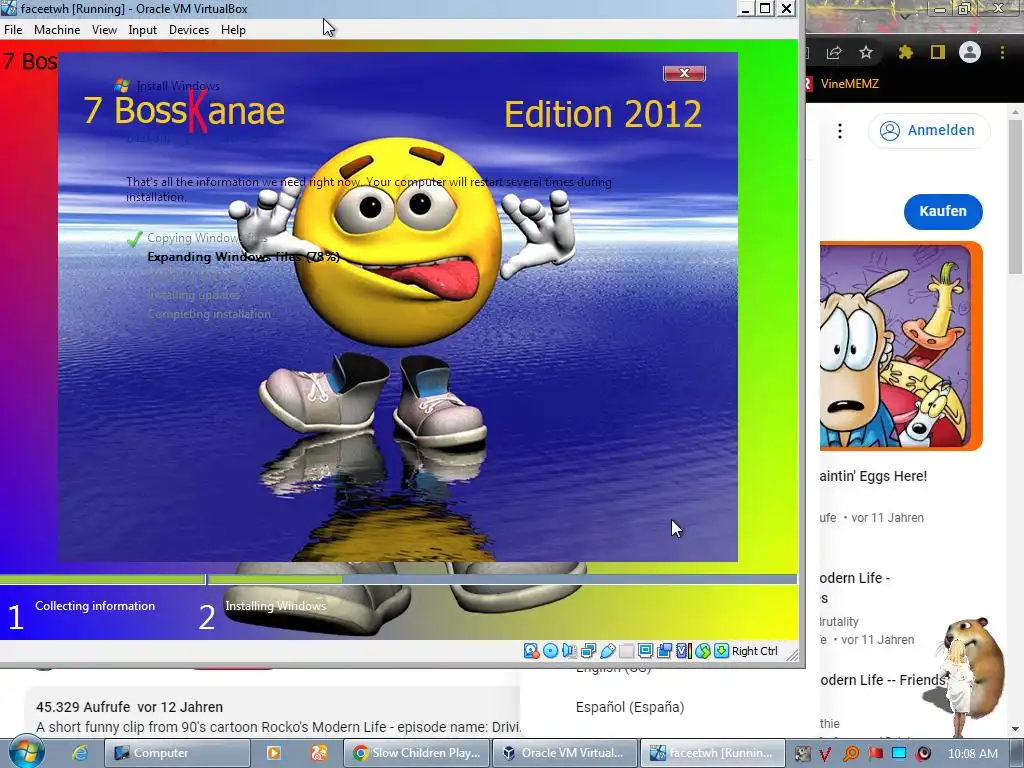Open the VirtualBox File menu

click(12, 30)
